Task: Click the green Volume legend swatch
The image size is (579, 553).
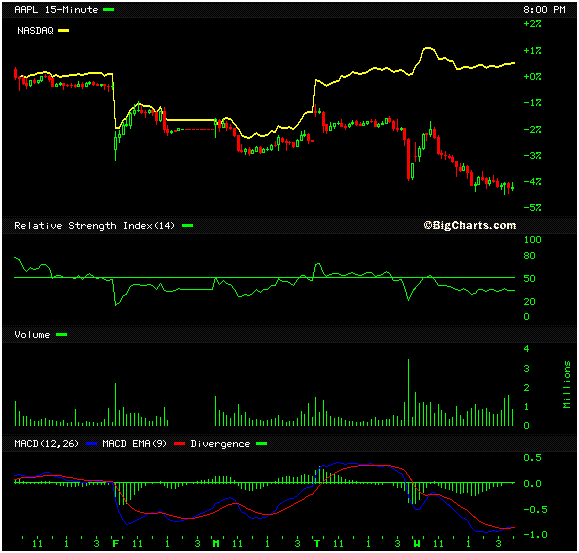Action: [x=61, y=335]
